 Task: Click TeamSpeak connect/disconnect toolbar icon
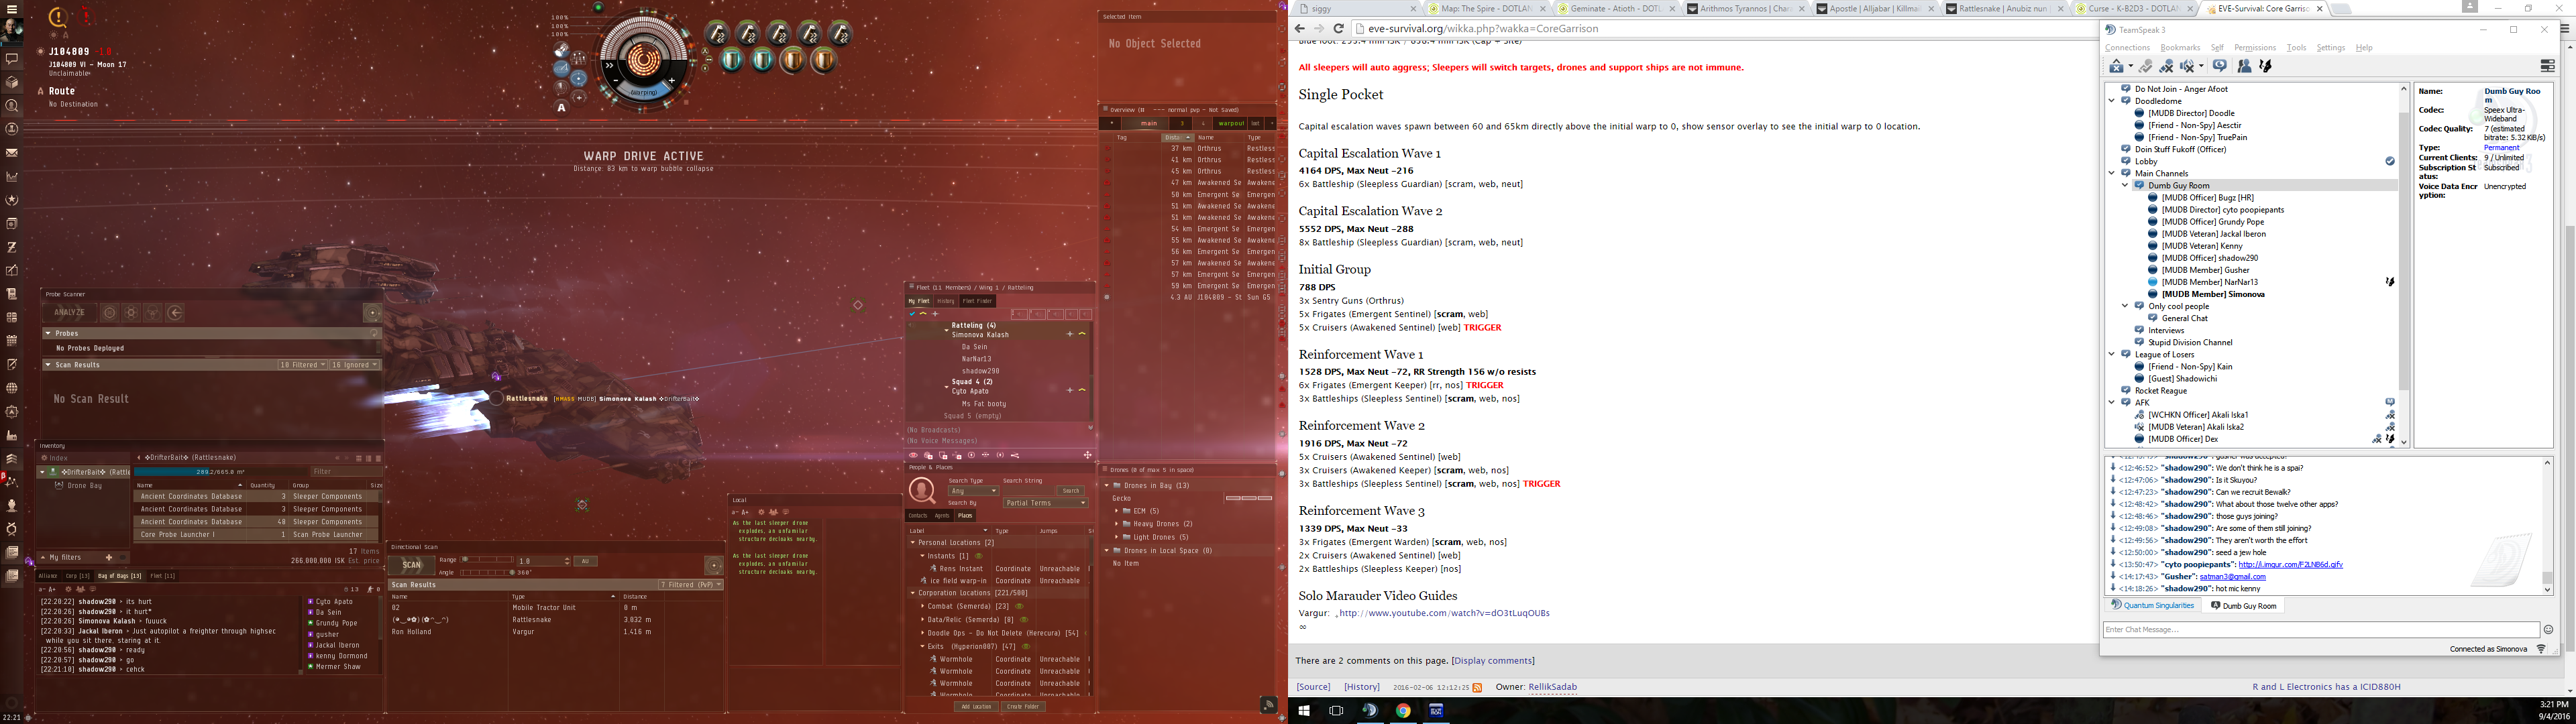tap(2116, 66)
